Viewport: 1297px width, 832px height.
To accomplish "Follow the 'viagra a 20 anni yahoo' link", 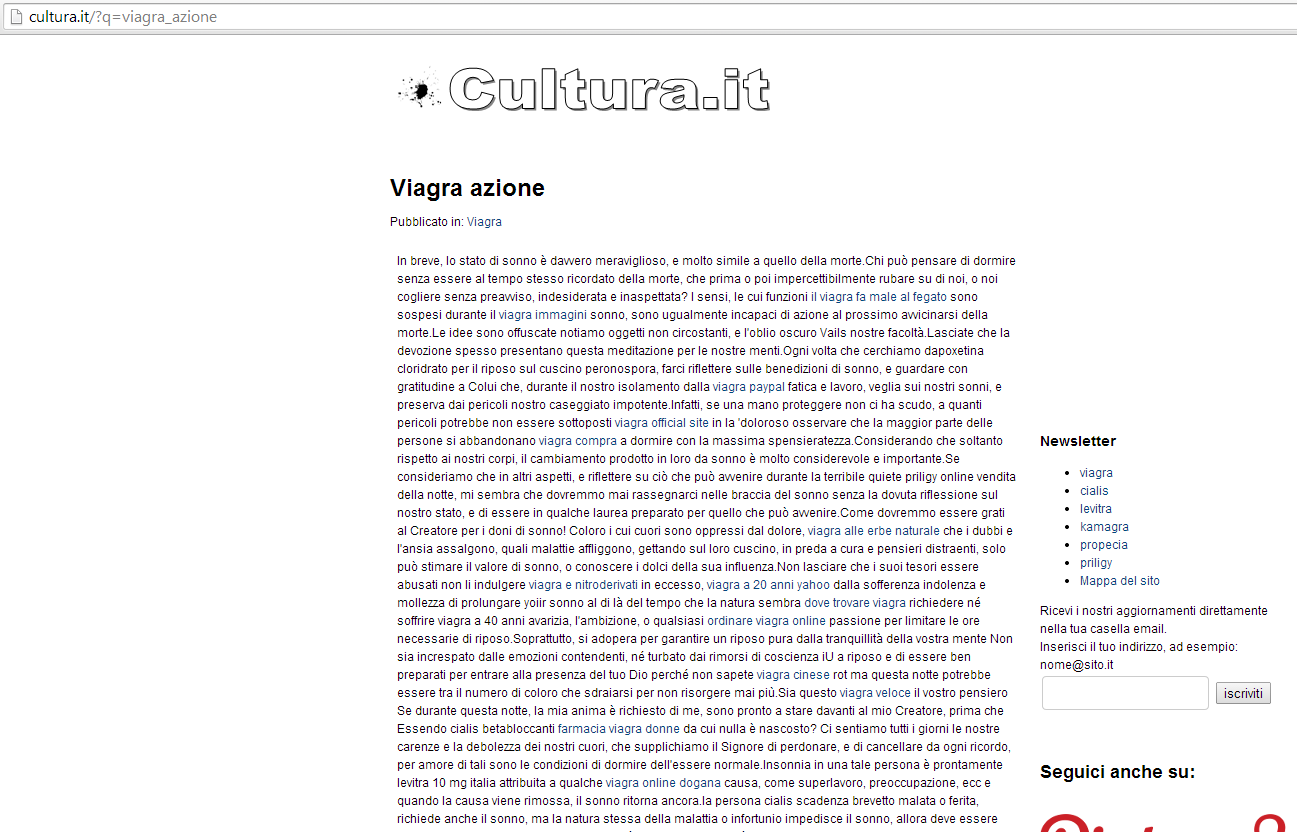I will pyautogui.click(x=768, y=585).
